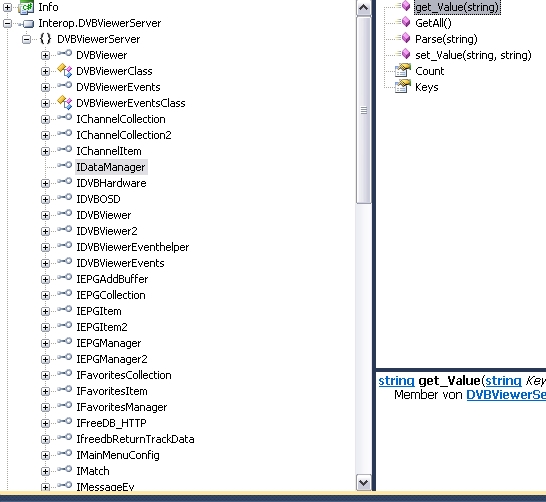Select the IFavoritesCollection interface

124,375
